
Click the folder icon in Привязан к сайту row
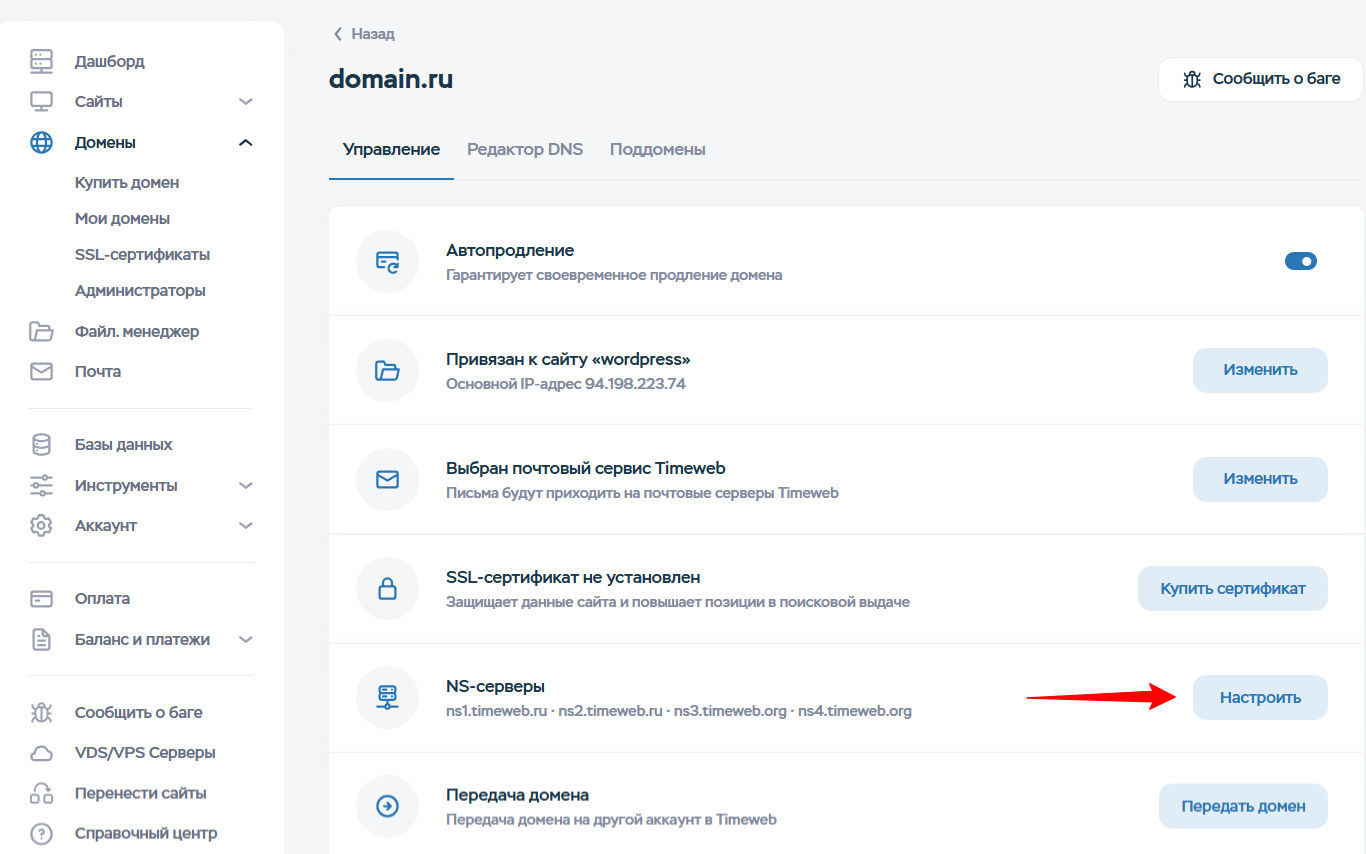[387, 371]
